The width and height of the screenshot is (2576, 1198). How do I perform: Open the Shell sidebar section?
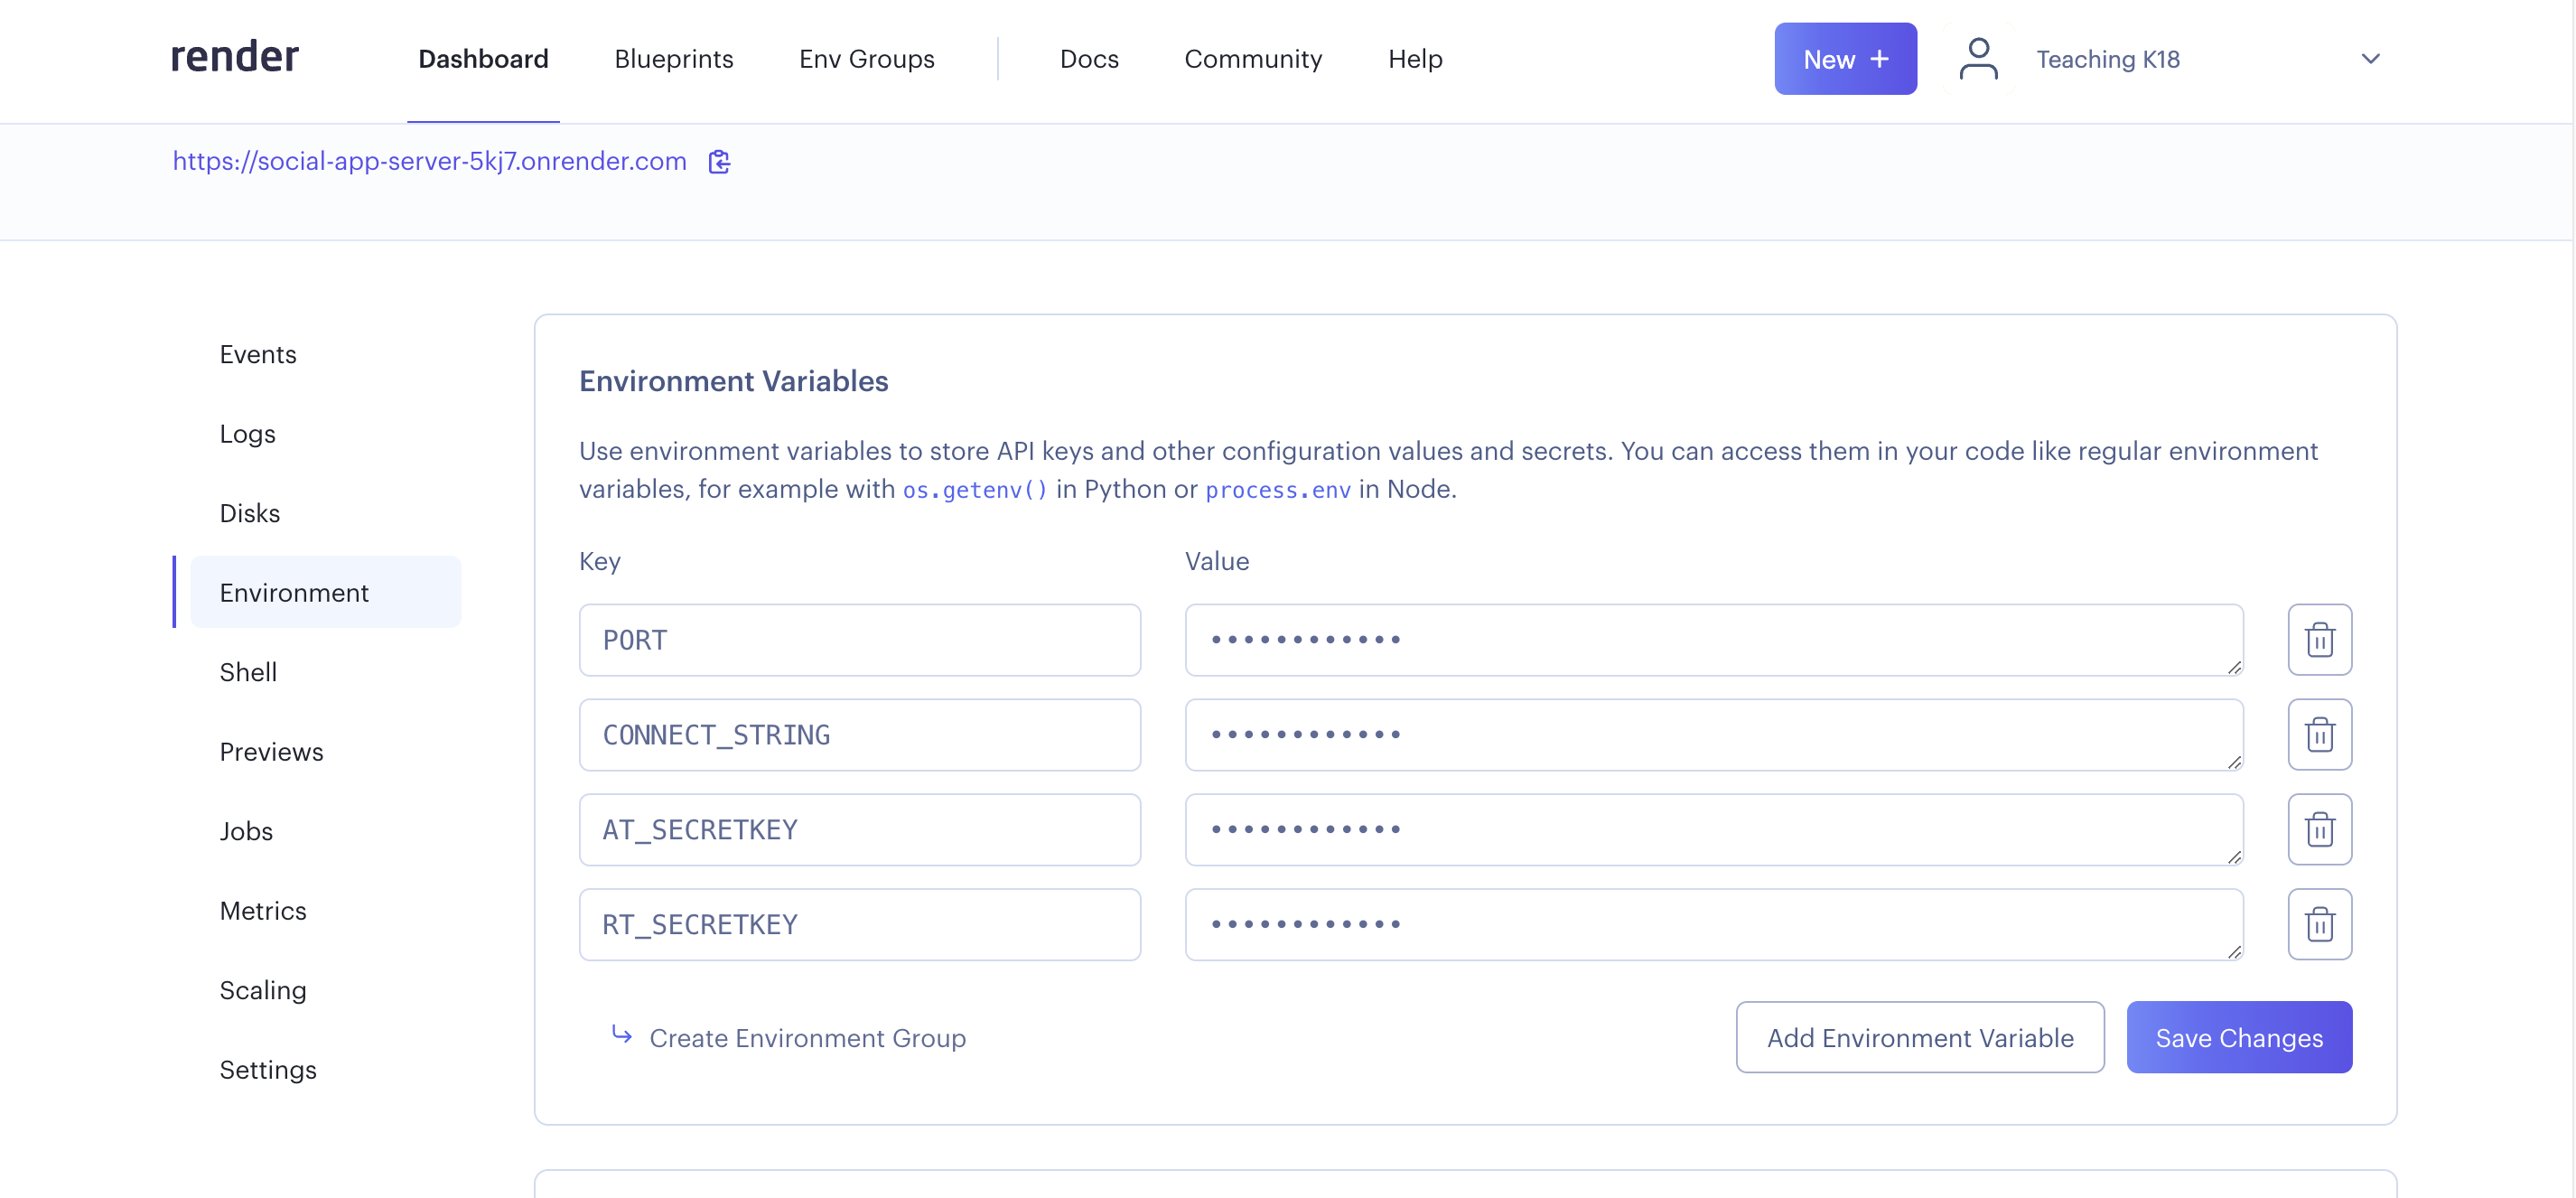(x=248, y=672)
